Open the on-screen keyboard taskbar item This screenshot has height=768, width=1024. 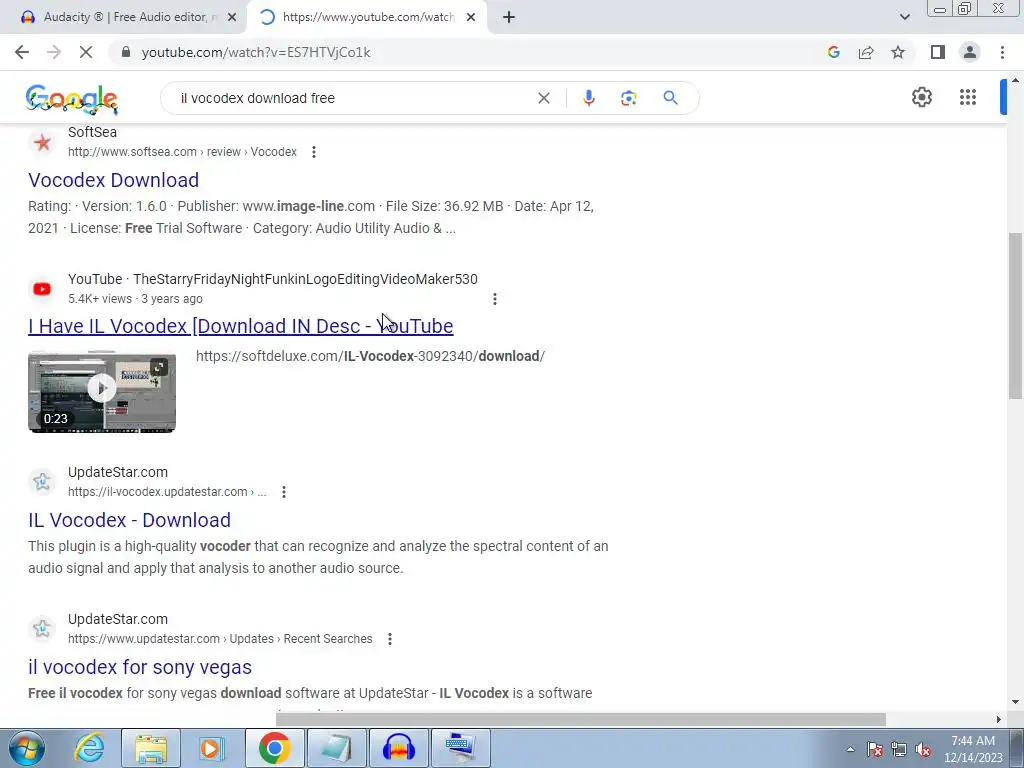point(461,748)
